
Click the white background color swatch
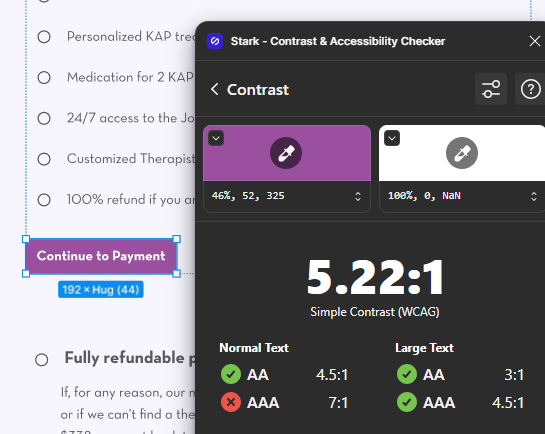[x=462, y=153]
